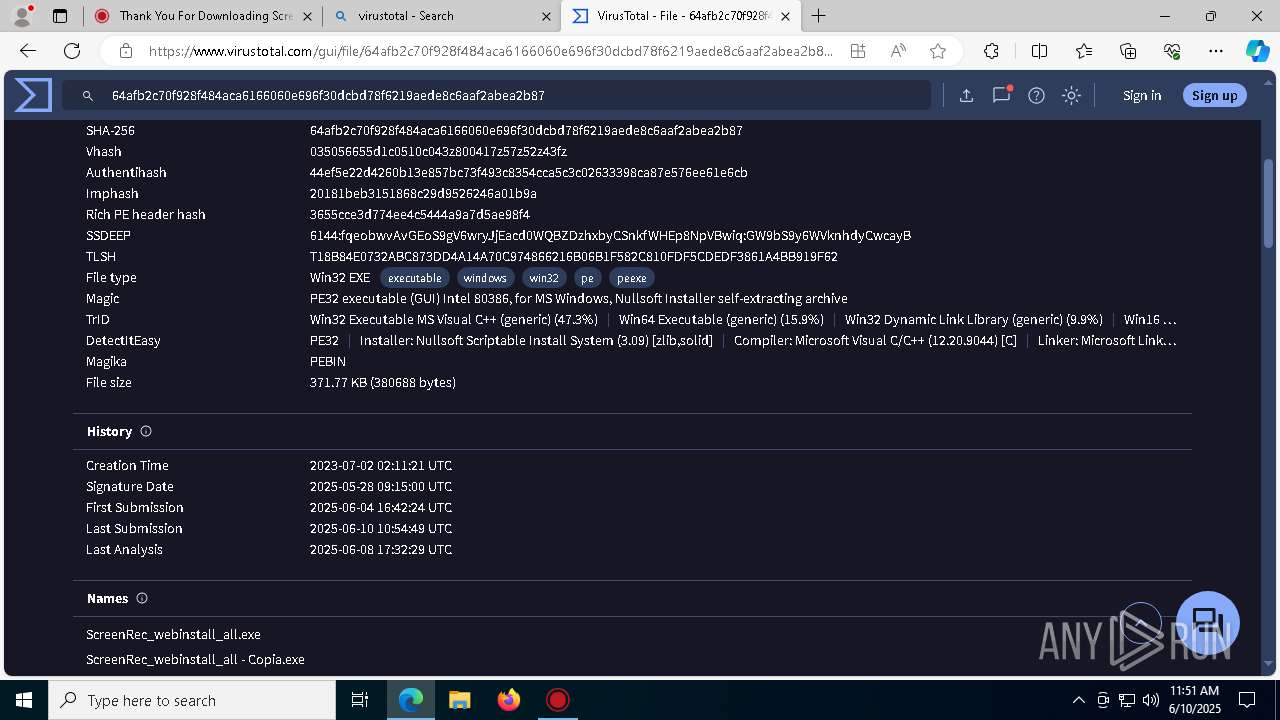This screenshot has height=720, width=1280.
Task: Click the page vertical scrollbar thumb
Action: [1269, 204]
